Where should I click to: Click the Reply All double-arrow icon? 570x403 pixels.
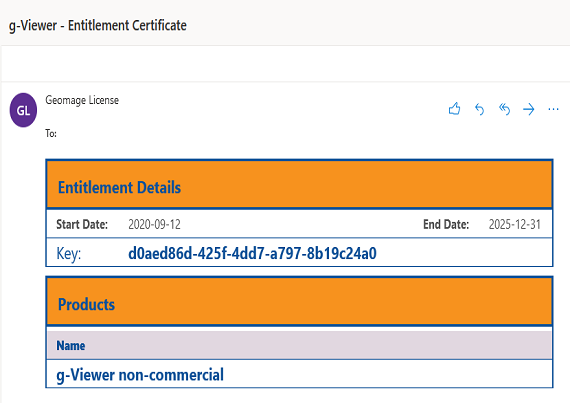[504, 109]
